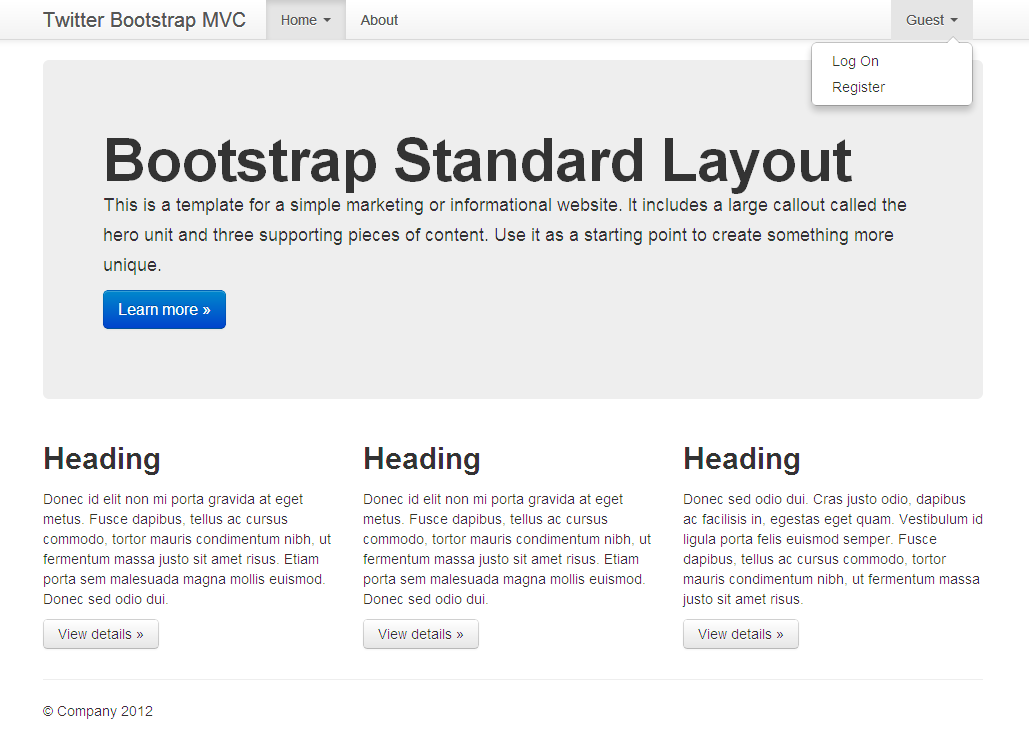The image size is (1029, 743).
Task: Select the About navigation item
Action: 378,19
